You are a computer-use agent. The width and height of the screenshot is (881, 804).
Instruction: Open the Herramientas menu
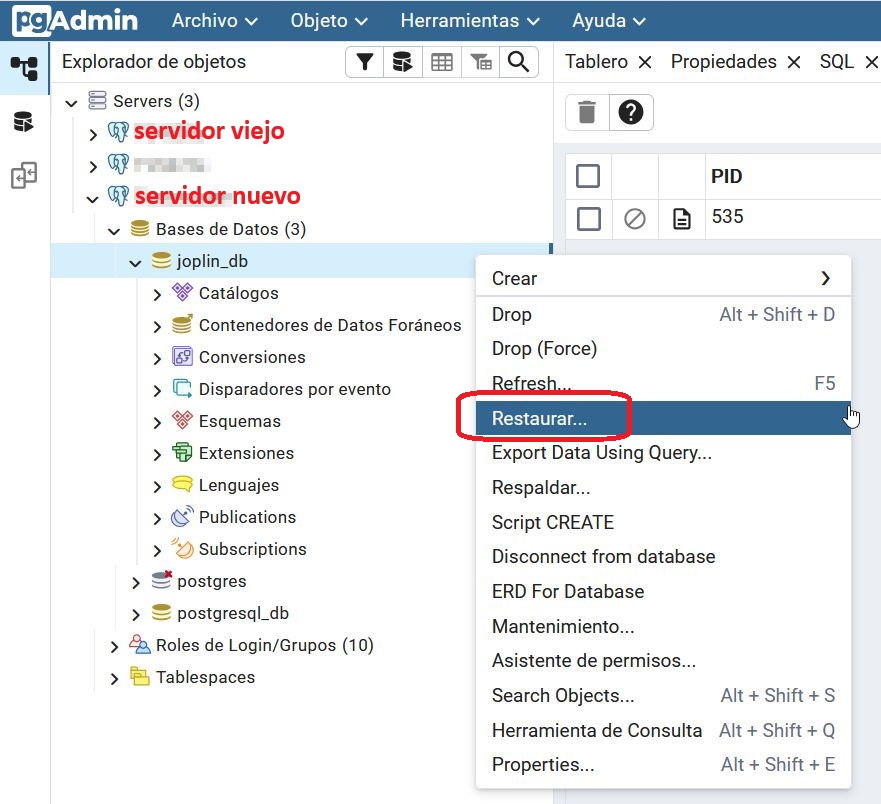[x=469, y=21]
